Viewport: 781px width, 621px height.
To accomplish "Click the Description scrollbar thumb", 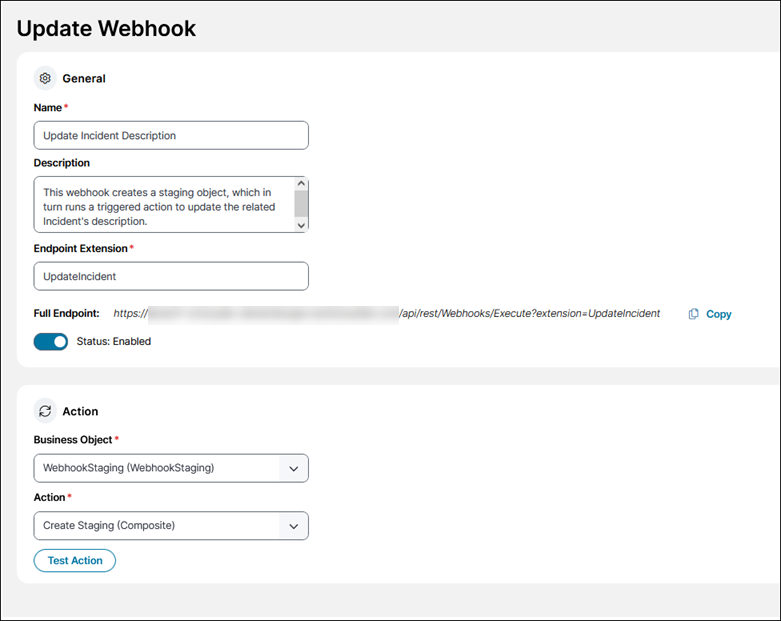I will pos(301,203).
